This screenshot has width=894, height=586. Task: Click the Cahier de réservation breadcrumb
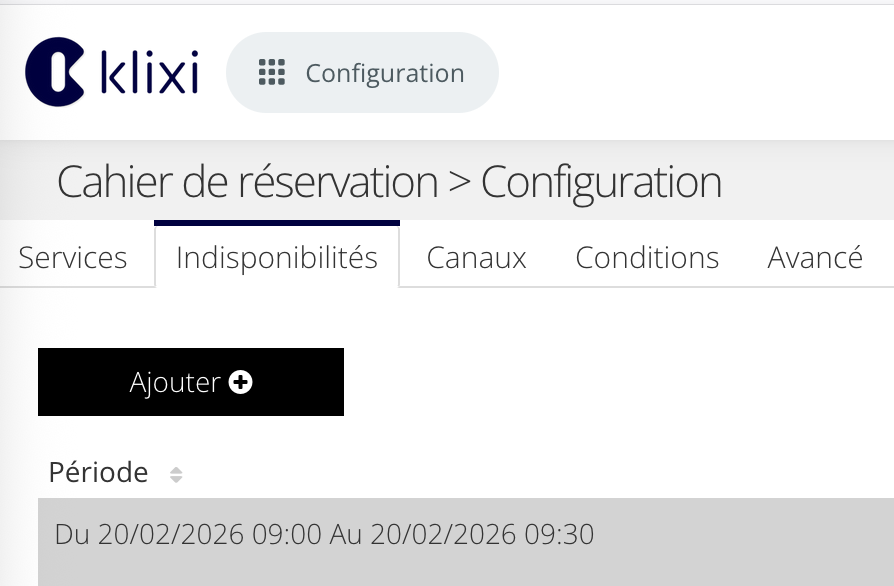pyautogui.click(x=247, y=183)
